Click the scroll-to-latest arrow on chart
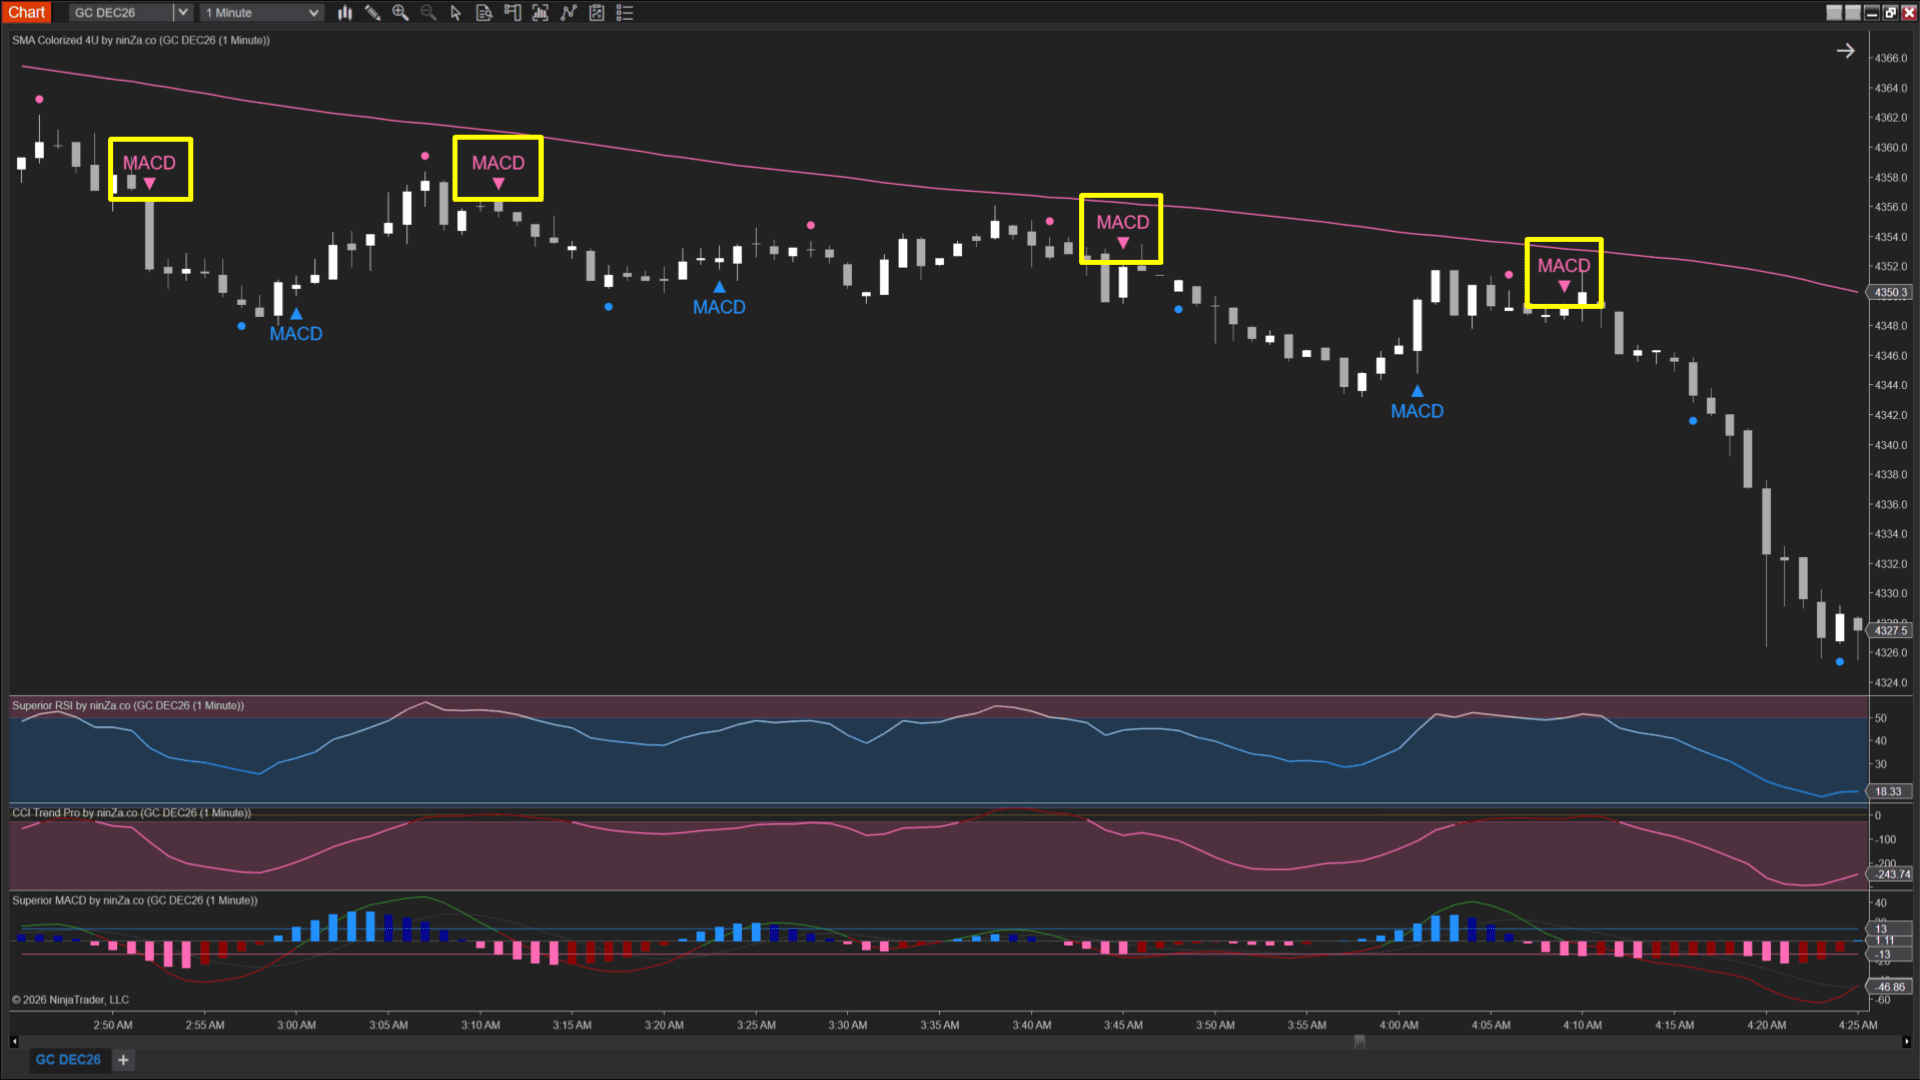Screen dimensions: 1920x1080 coord(1846,51)
